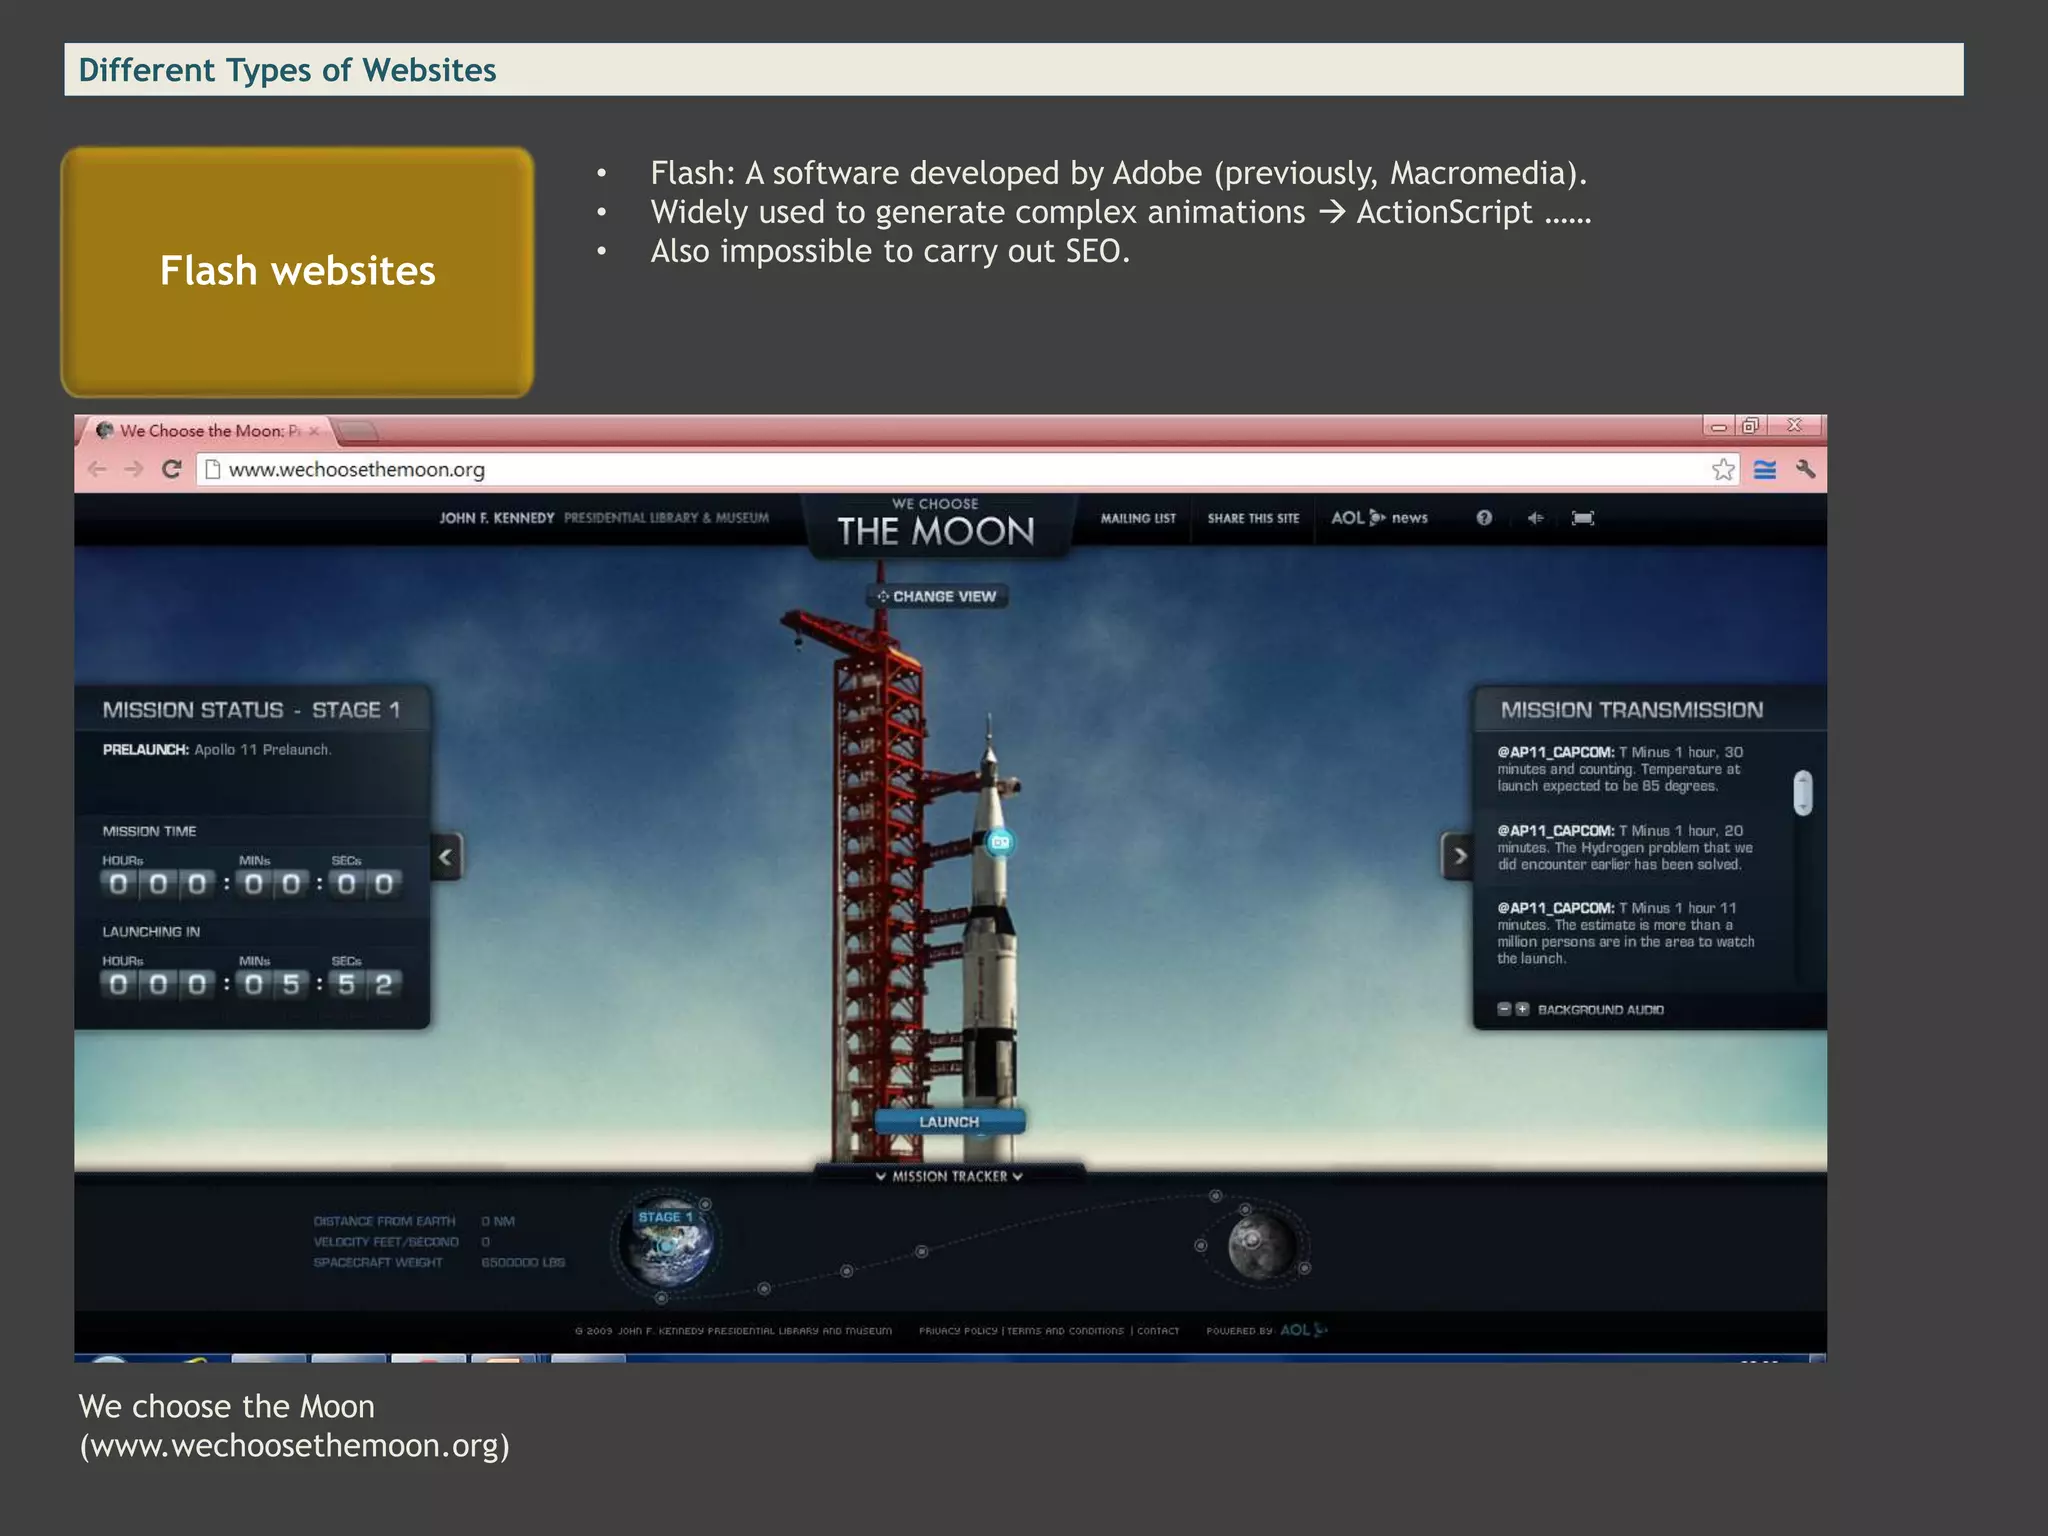Click the Windows Start orb
2048x1536 pixels.
pos(108,1360)
